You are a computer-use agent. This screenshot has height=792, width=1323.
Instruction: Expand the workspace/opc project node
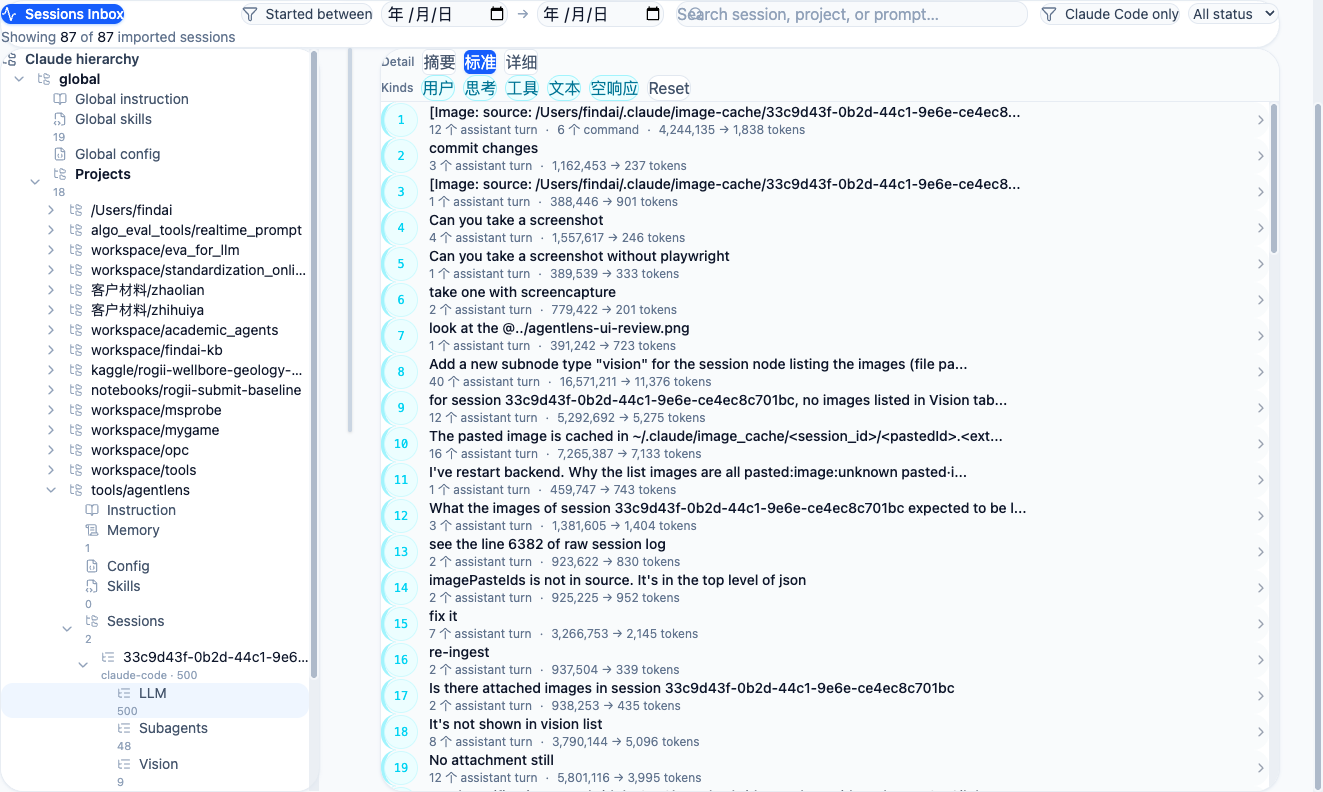[x=51, y=450]
